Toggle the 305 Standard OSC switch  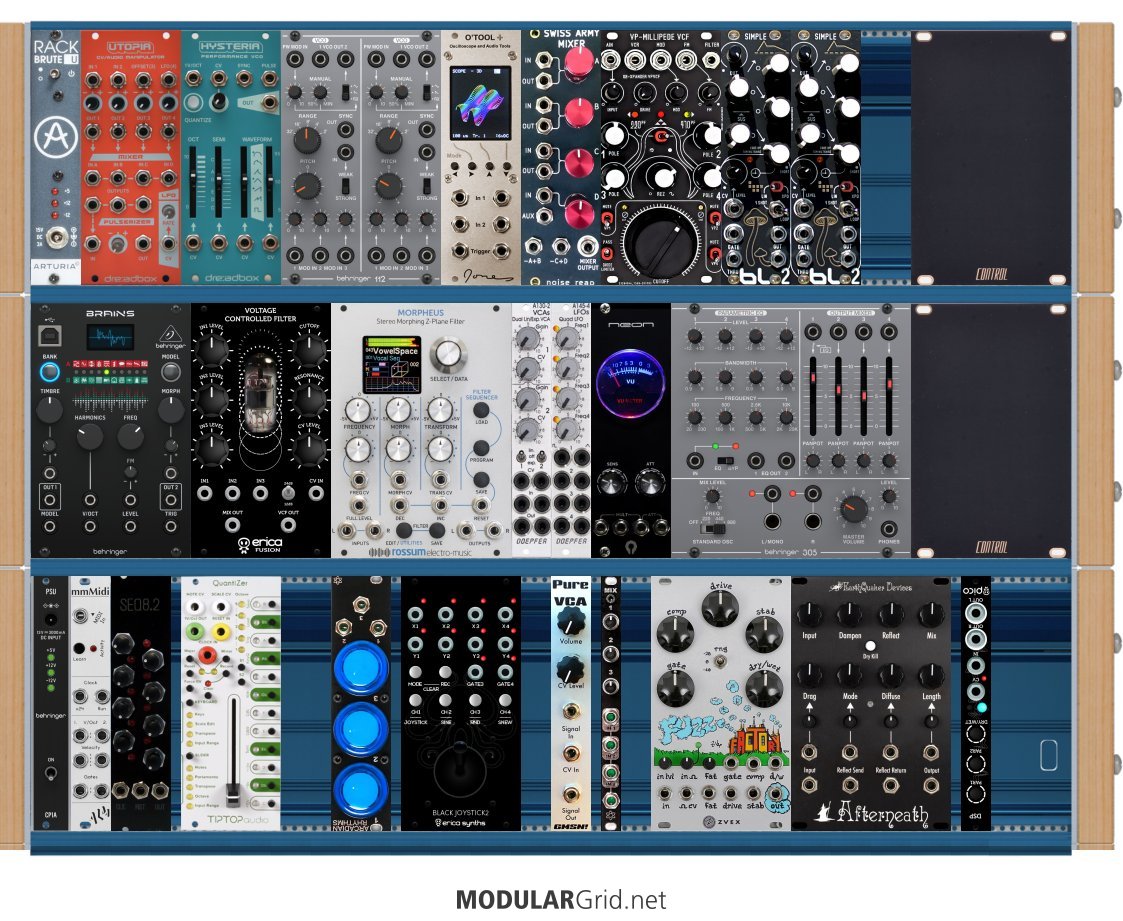coord(712,529)
